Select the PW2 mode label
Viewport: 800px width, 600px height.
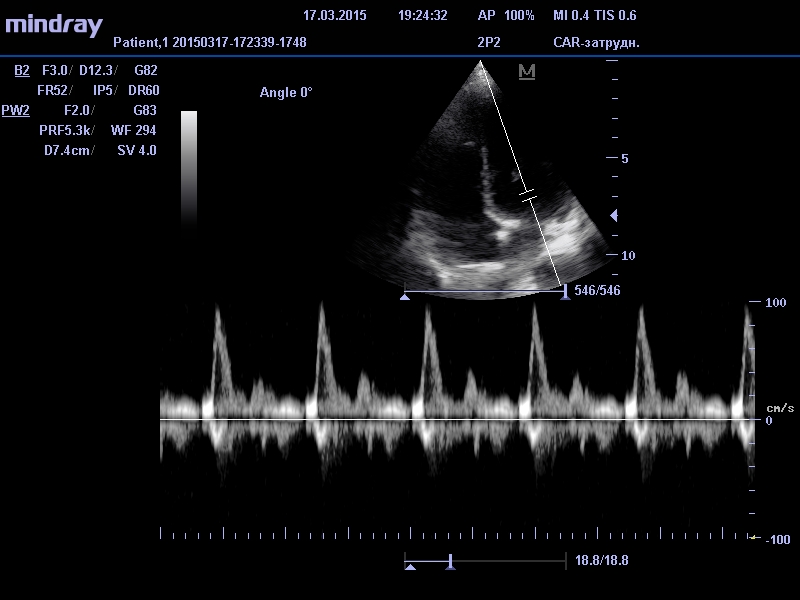16,111
